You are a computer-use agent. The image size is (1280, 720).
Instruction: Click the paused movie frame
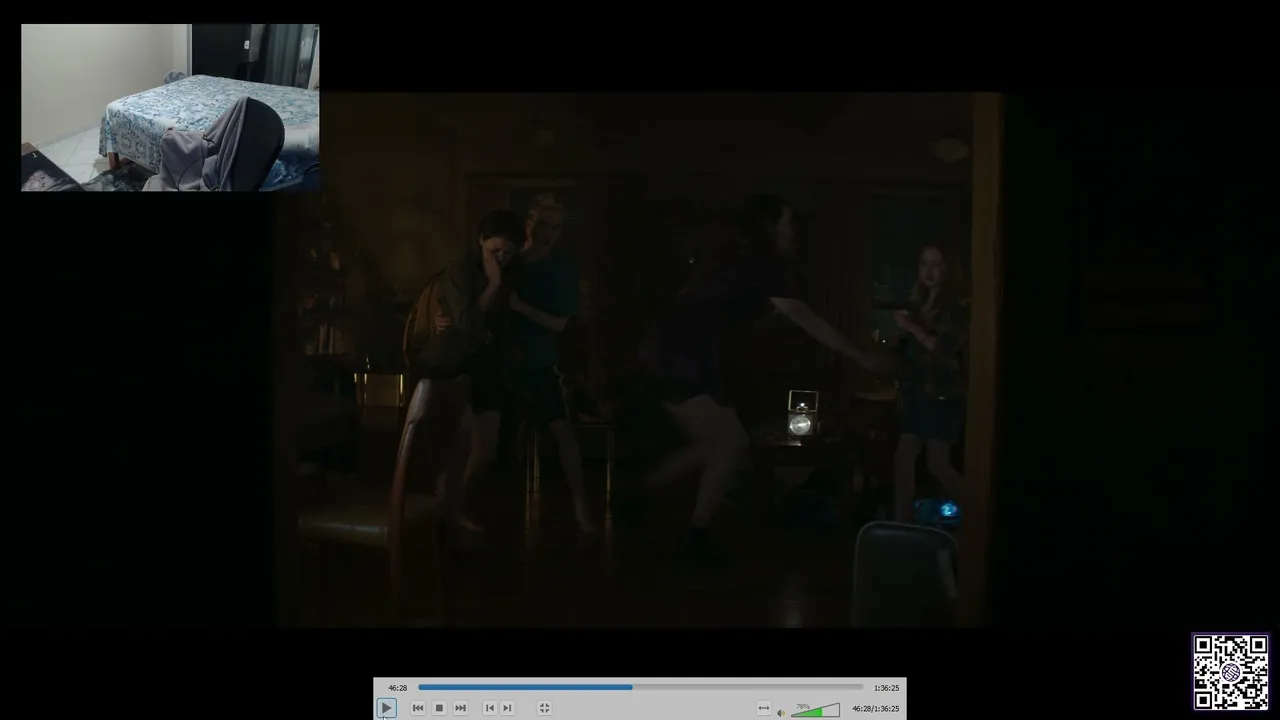click(640, 360)
